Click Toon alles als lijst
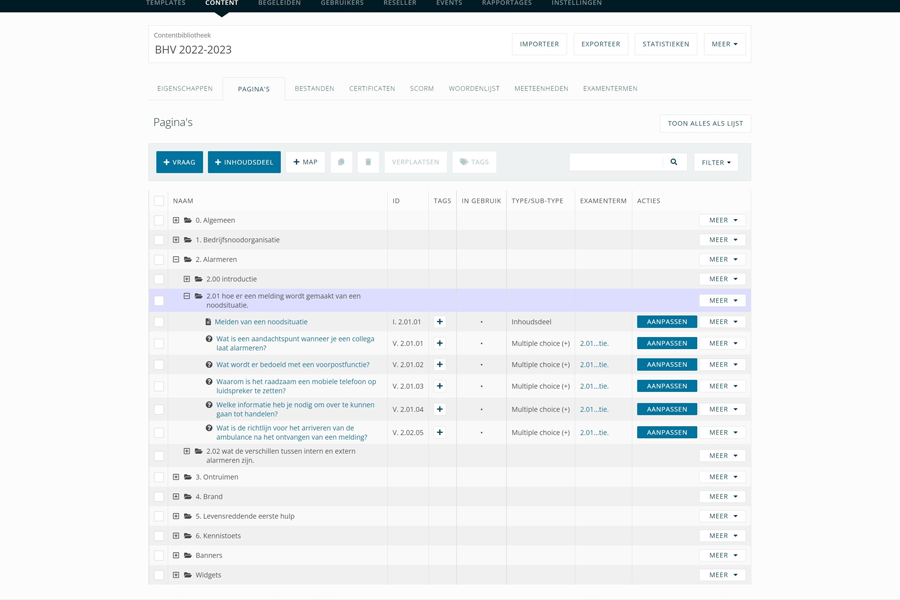900x600 pixels. pyautogui.click(x=705, y=123)
